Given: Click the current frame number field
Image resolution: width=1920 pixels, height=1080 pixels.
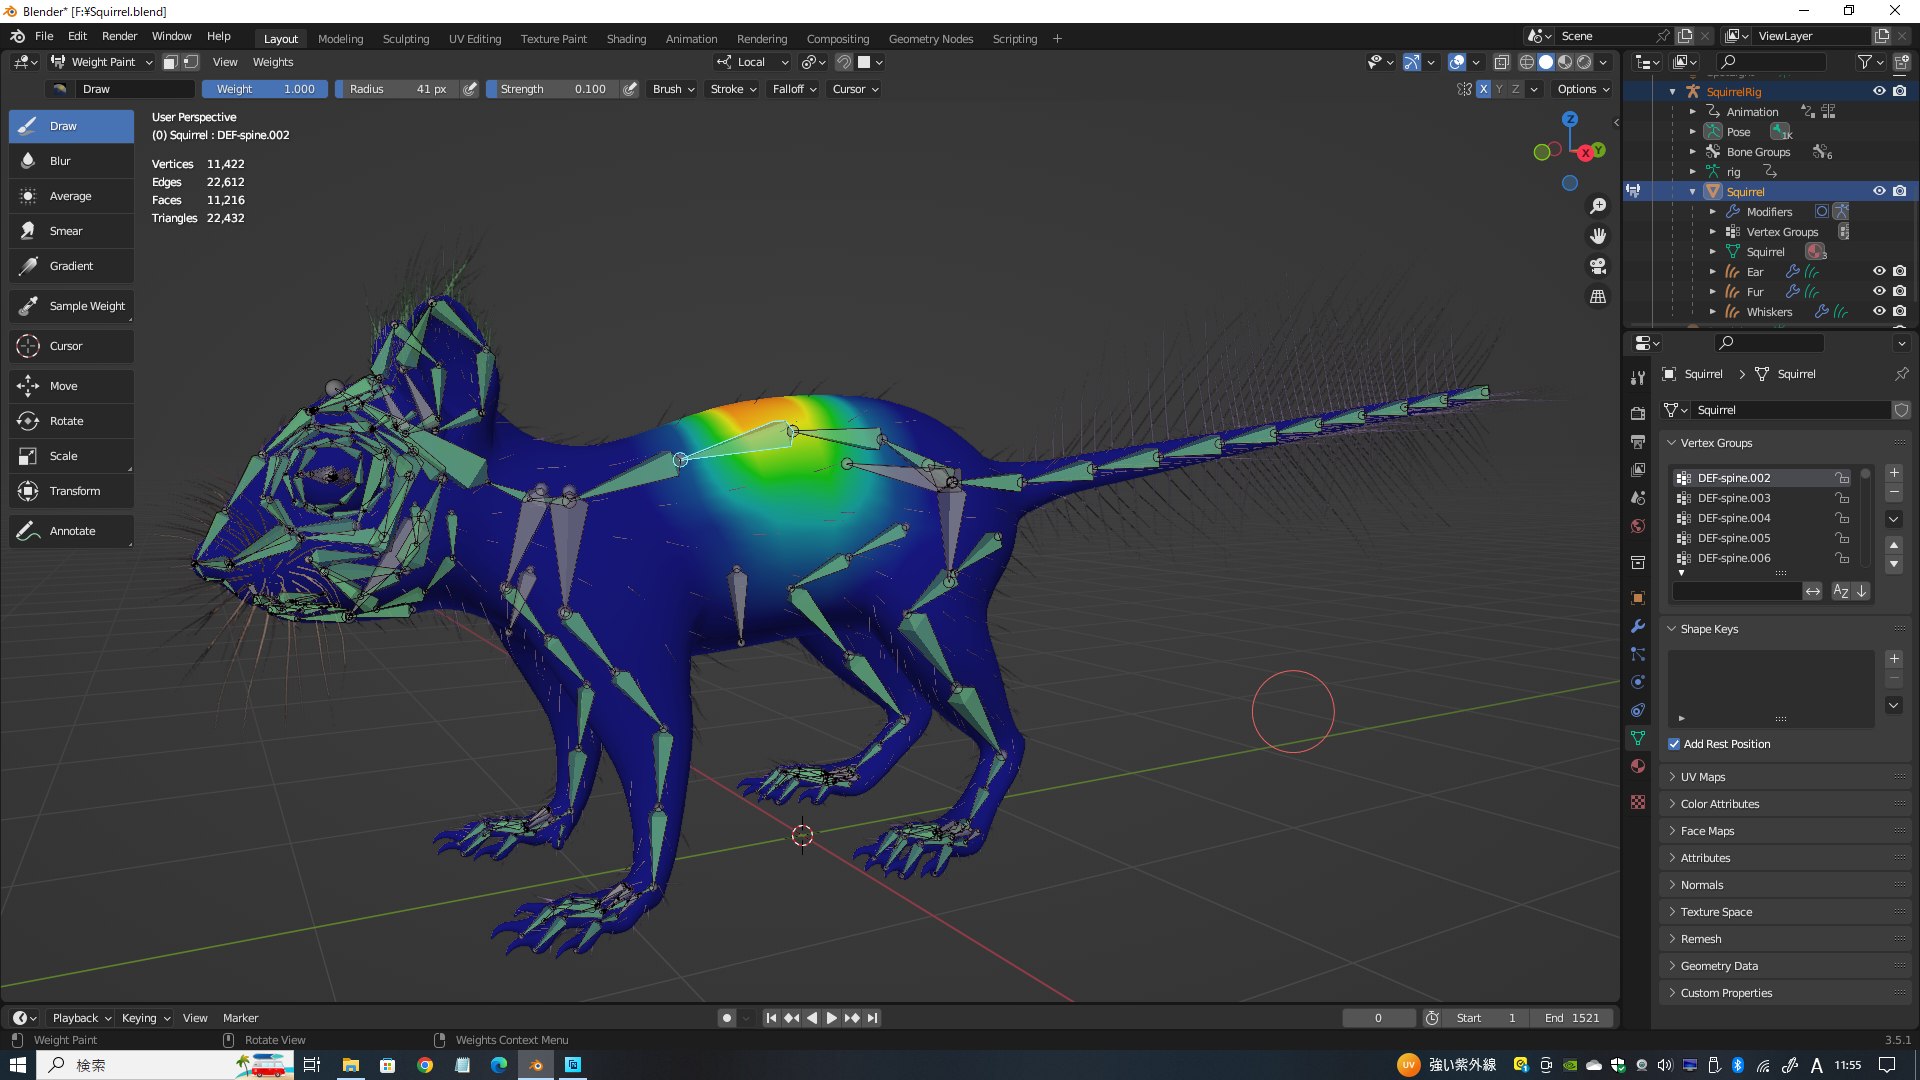Looking at the screenshot, I should tap(1378, 1018).
